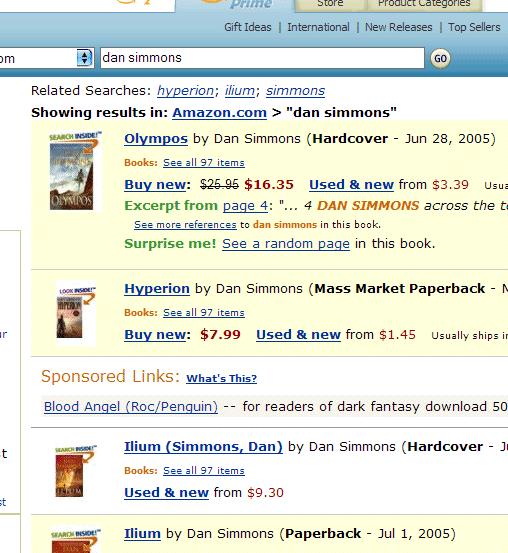This screenshot has height=553, width=508.
Task: Open the search category dropdown arrows
Action: (x=84, y=58)
